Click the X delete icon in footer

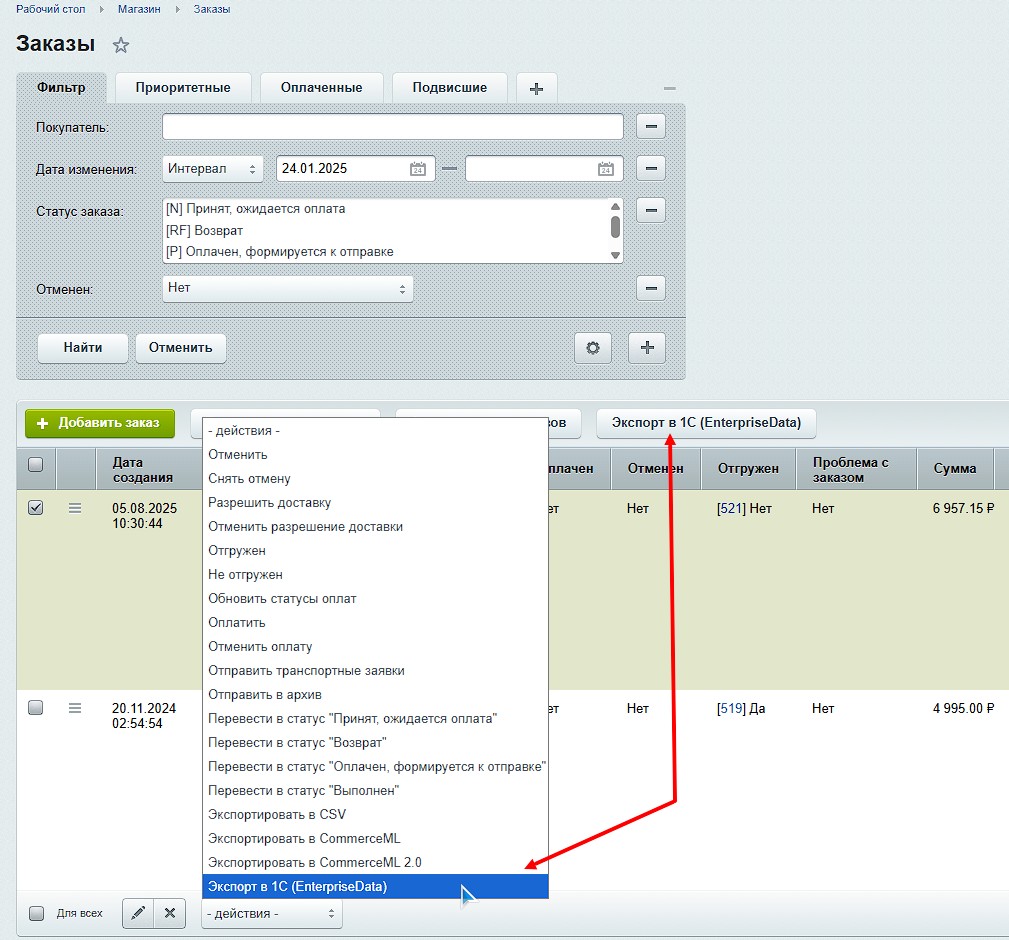(170, 913)
